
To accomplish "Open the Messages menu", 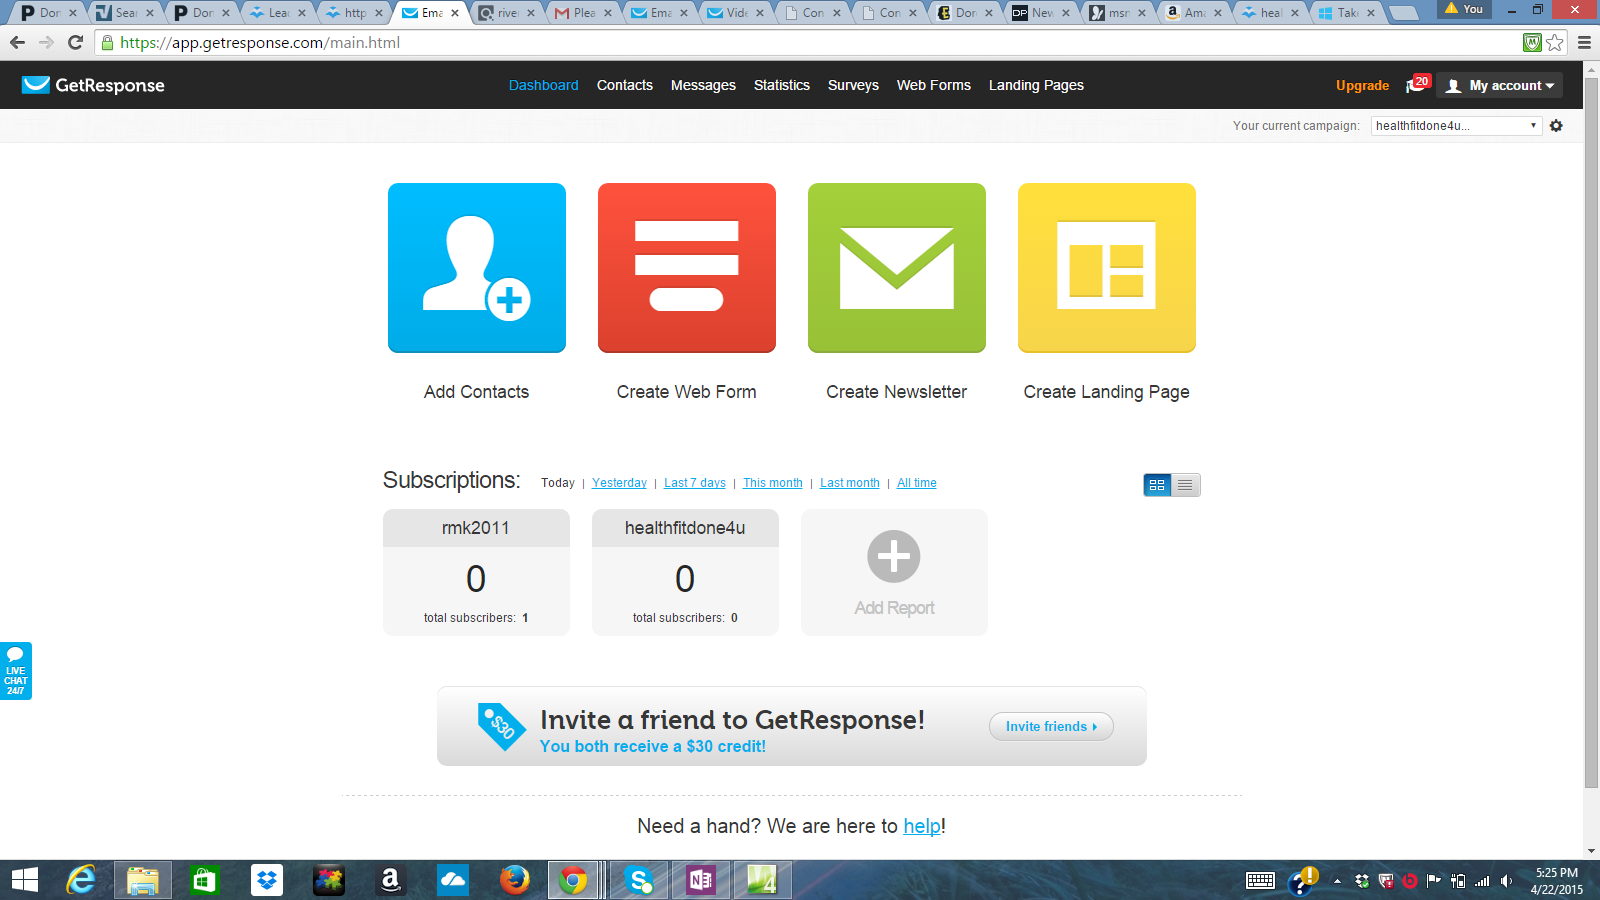I will tap(703, 85).
